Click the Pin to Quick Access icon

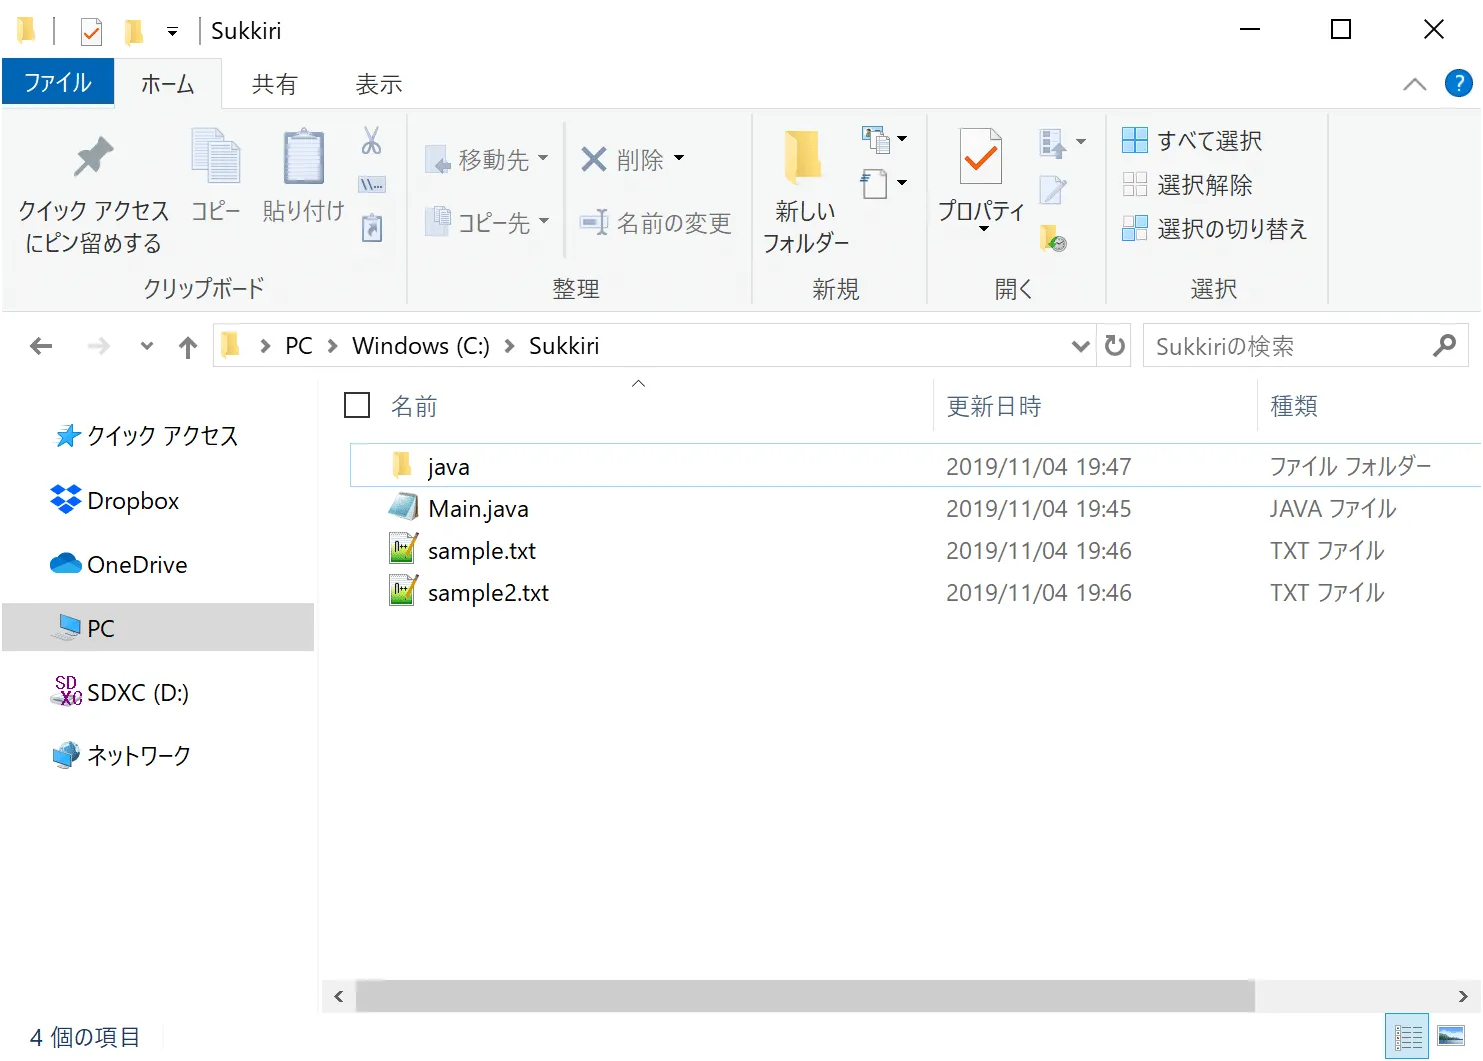(94, 156)
